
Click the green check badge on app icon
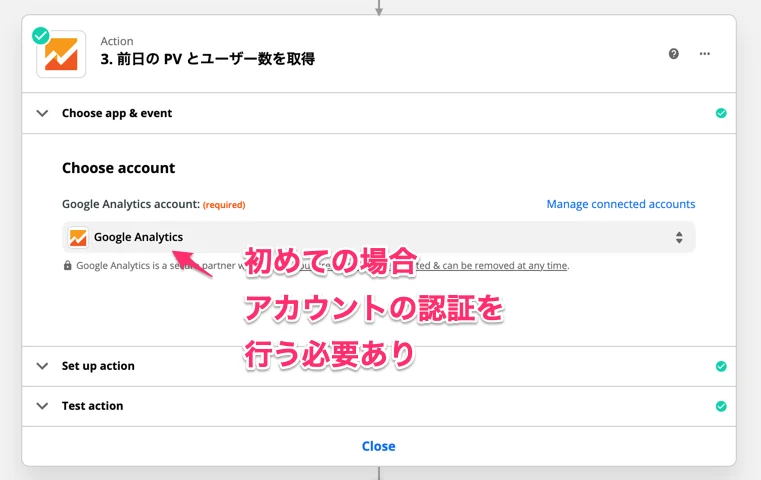click(41, 35)
